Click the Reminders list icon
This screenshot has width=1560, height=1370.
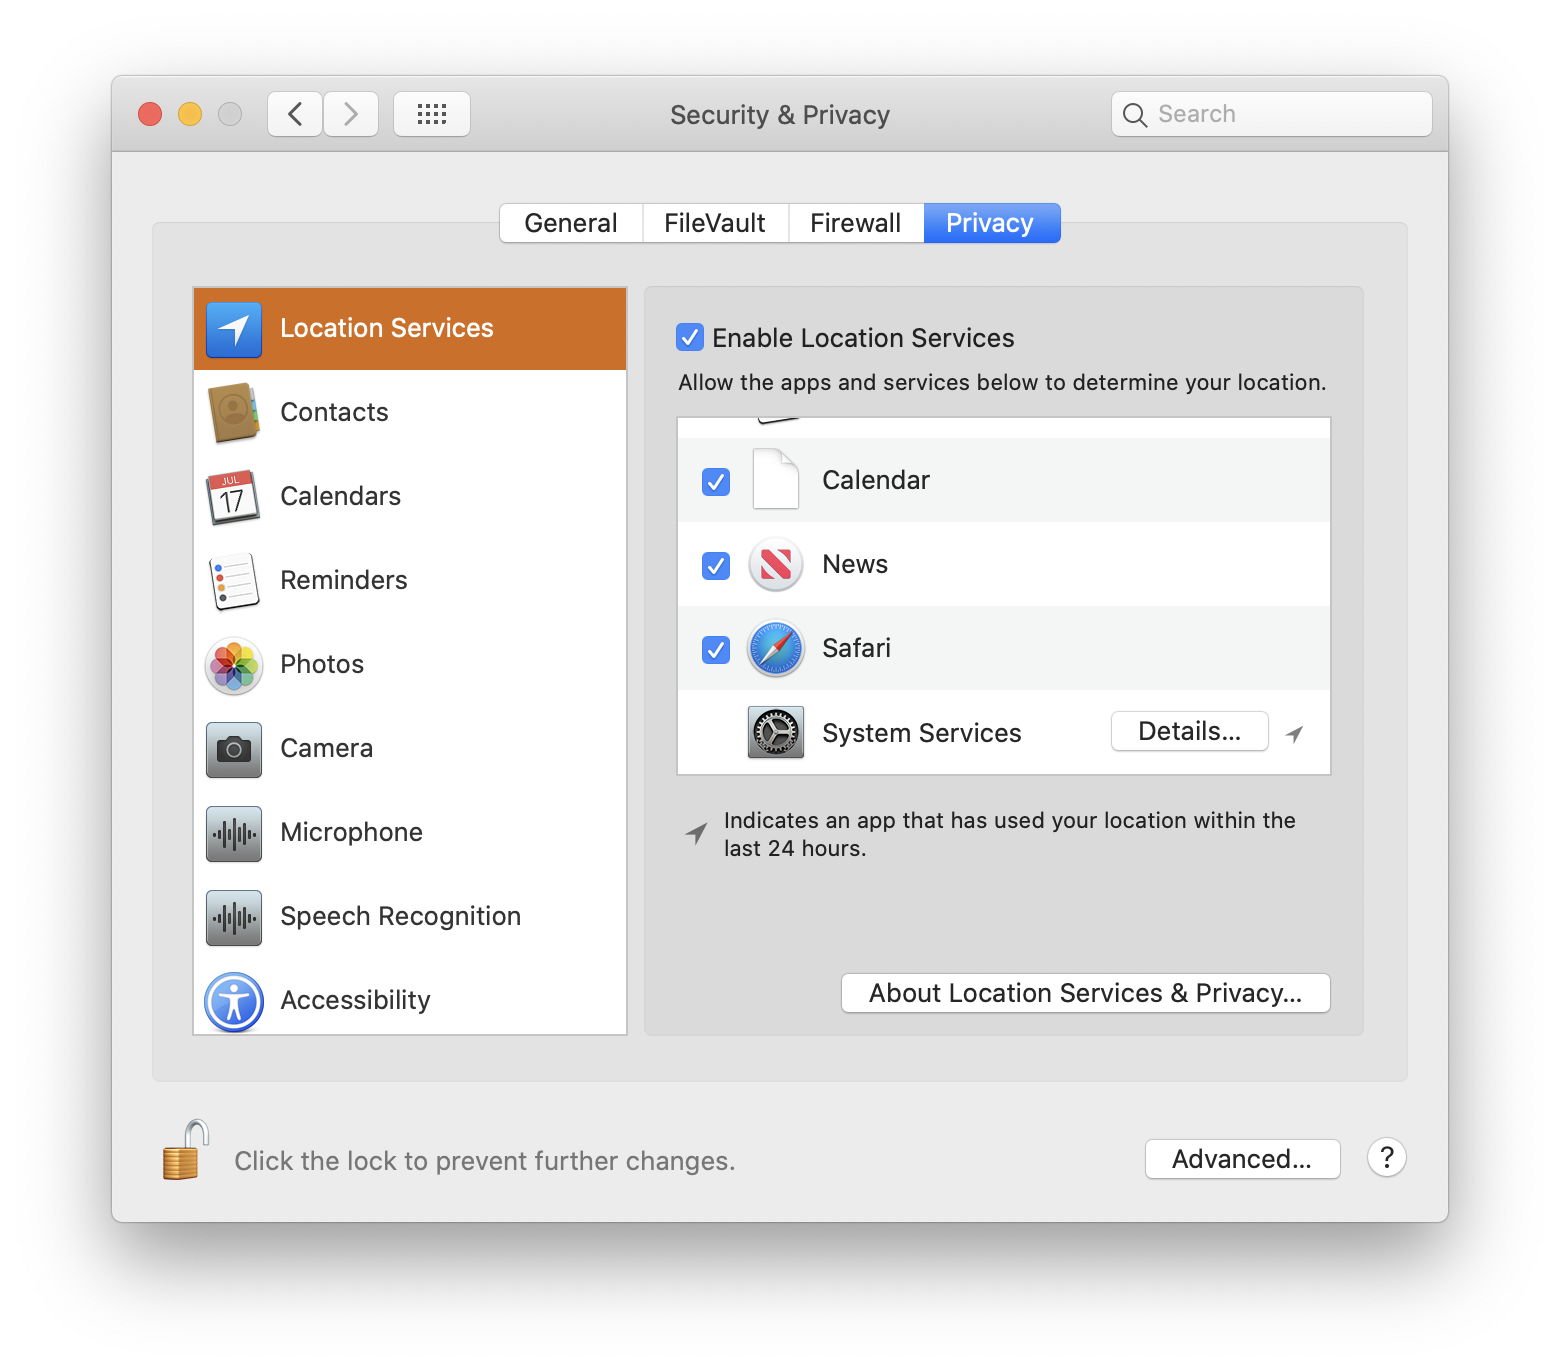click(x=234, y=581)
